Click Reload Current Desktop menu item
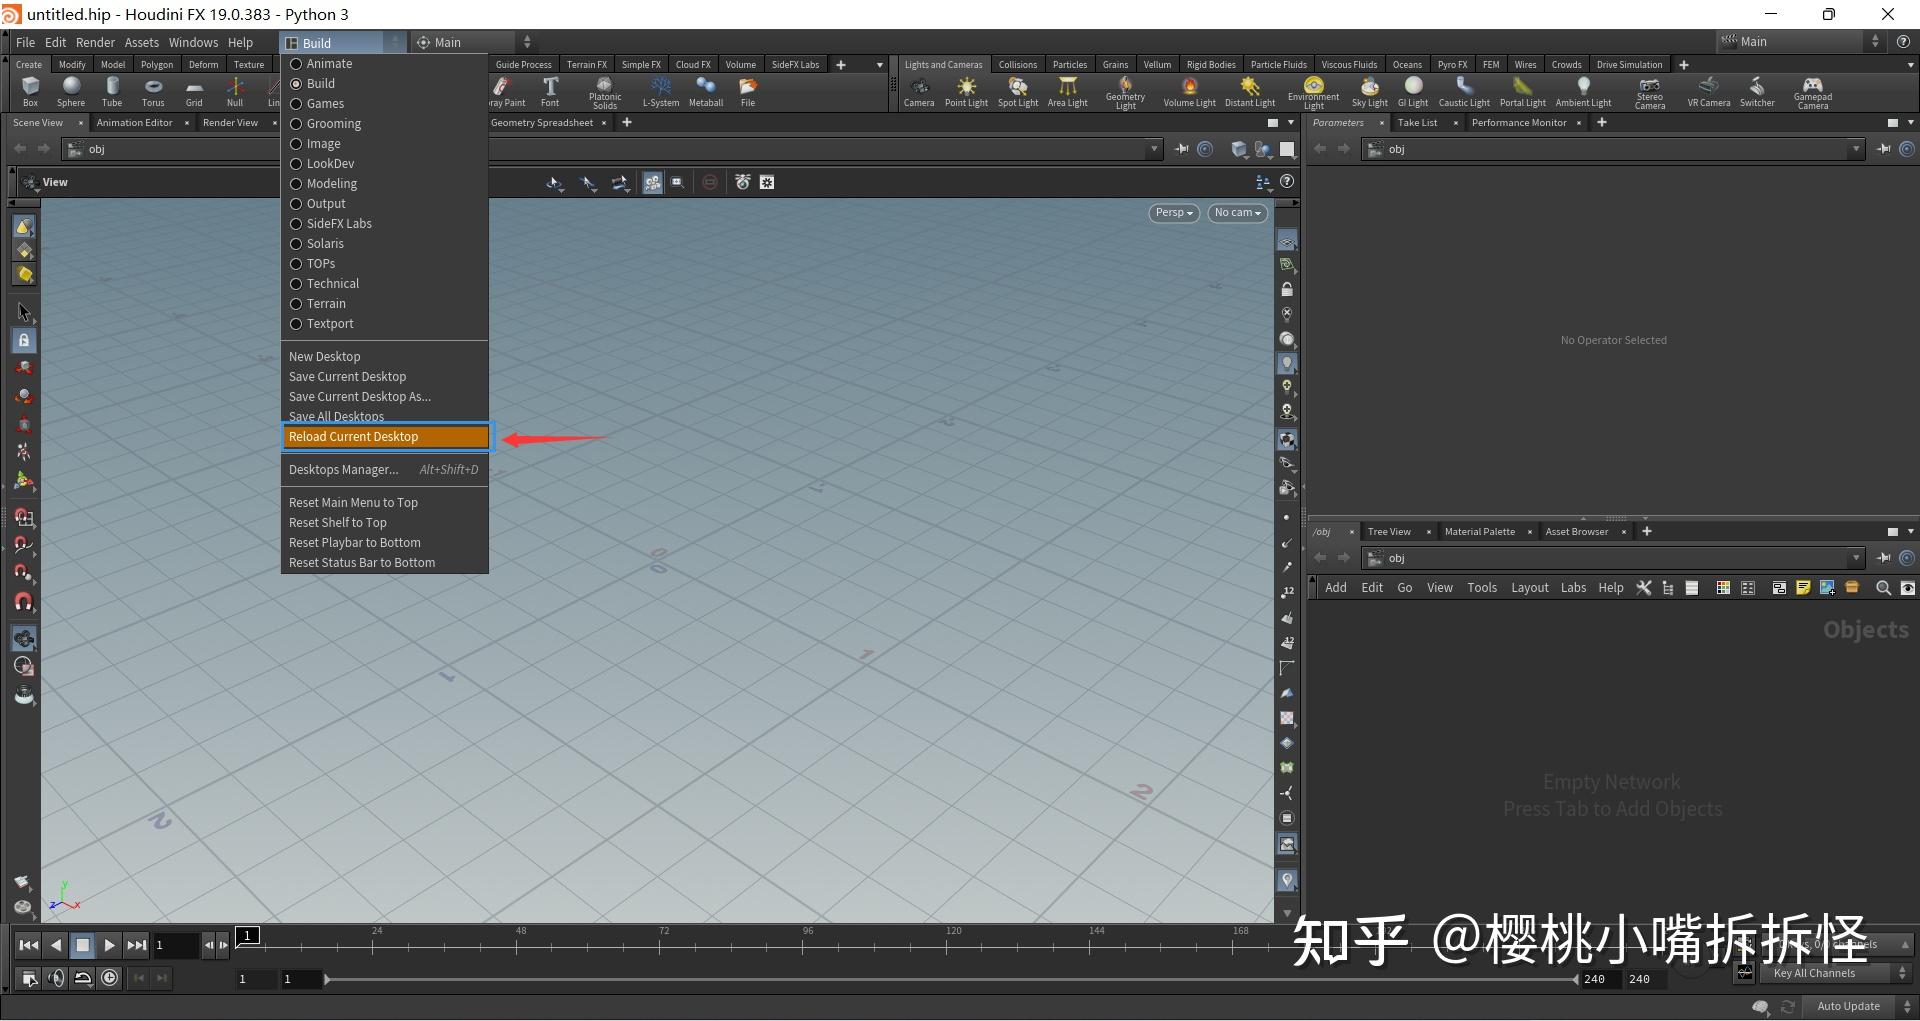 384,436
